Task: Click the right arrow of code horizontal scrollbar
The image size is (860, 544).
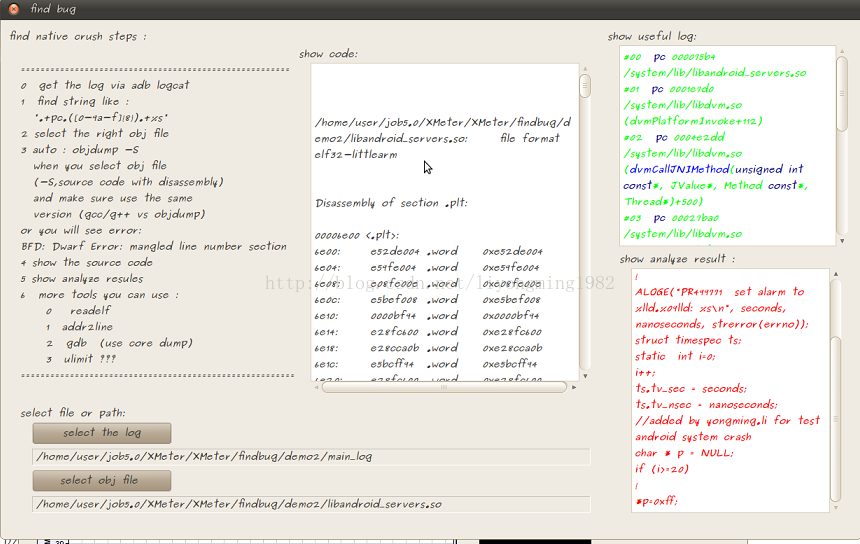Action: point(574,387)
